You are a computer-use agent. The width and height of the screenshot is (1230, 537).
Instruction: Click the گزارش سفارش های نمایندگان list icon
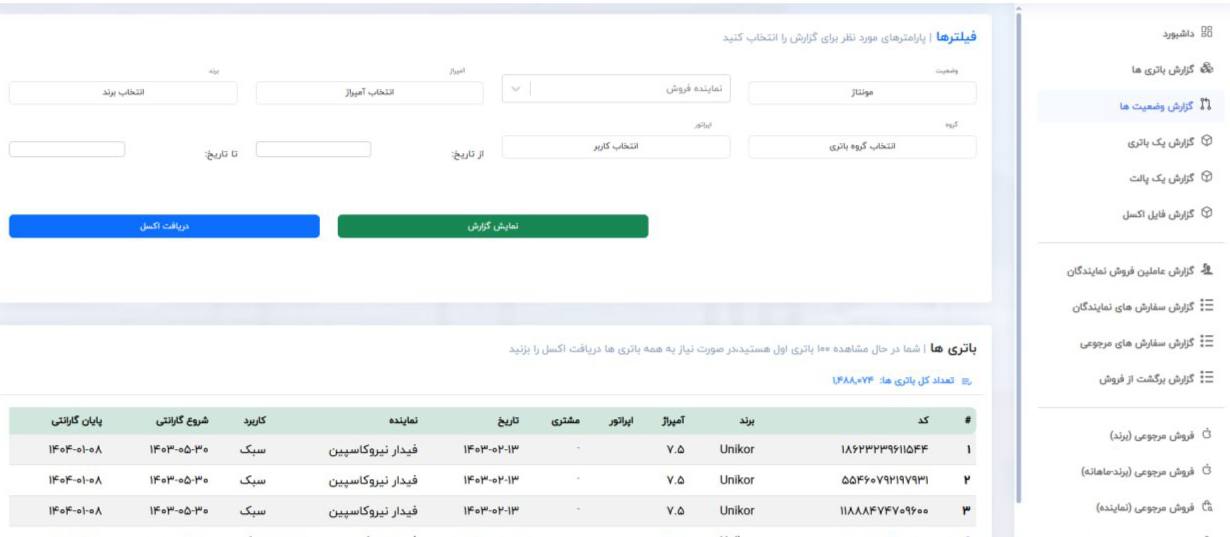1206,306
